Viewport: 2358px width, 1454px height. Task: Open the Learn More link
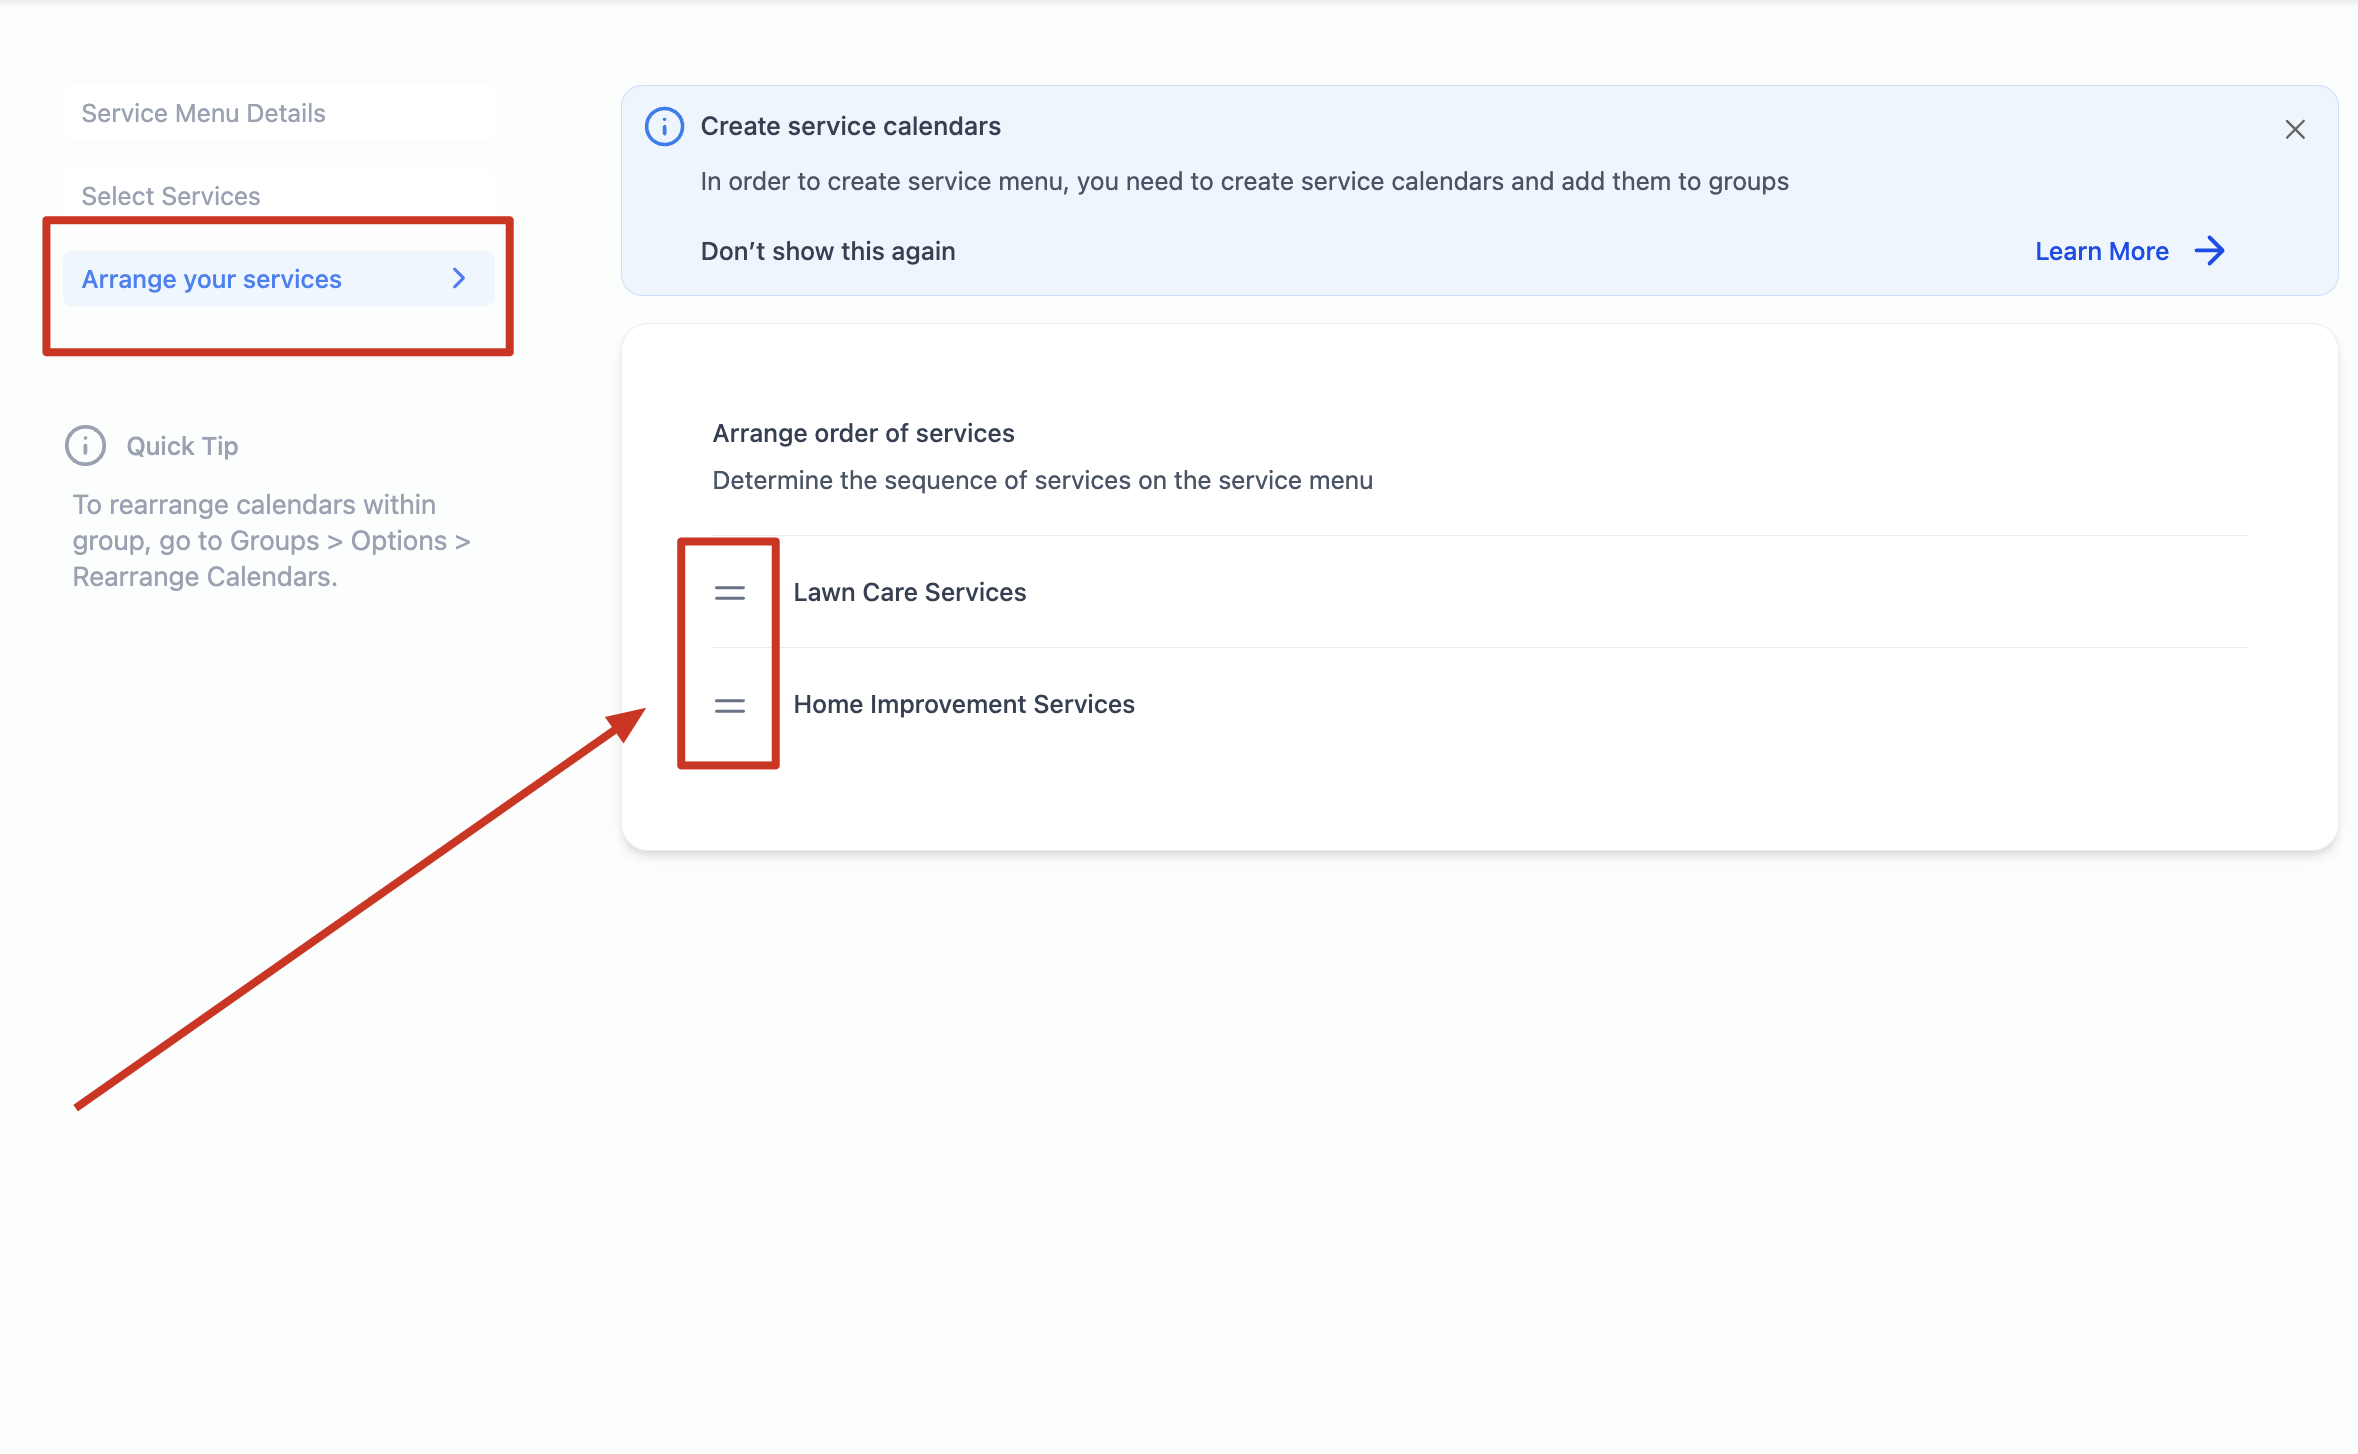[x=2101, y=251]
